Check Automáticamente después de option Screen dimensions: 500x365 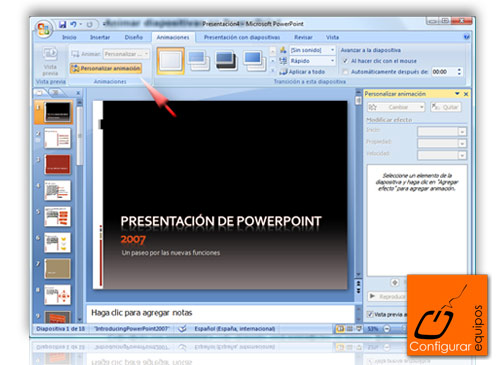coord(346,72)
